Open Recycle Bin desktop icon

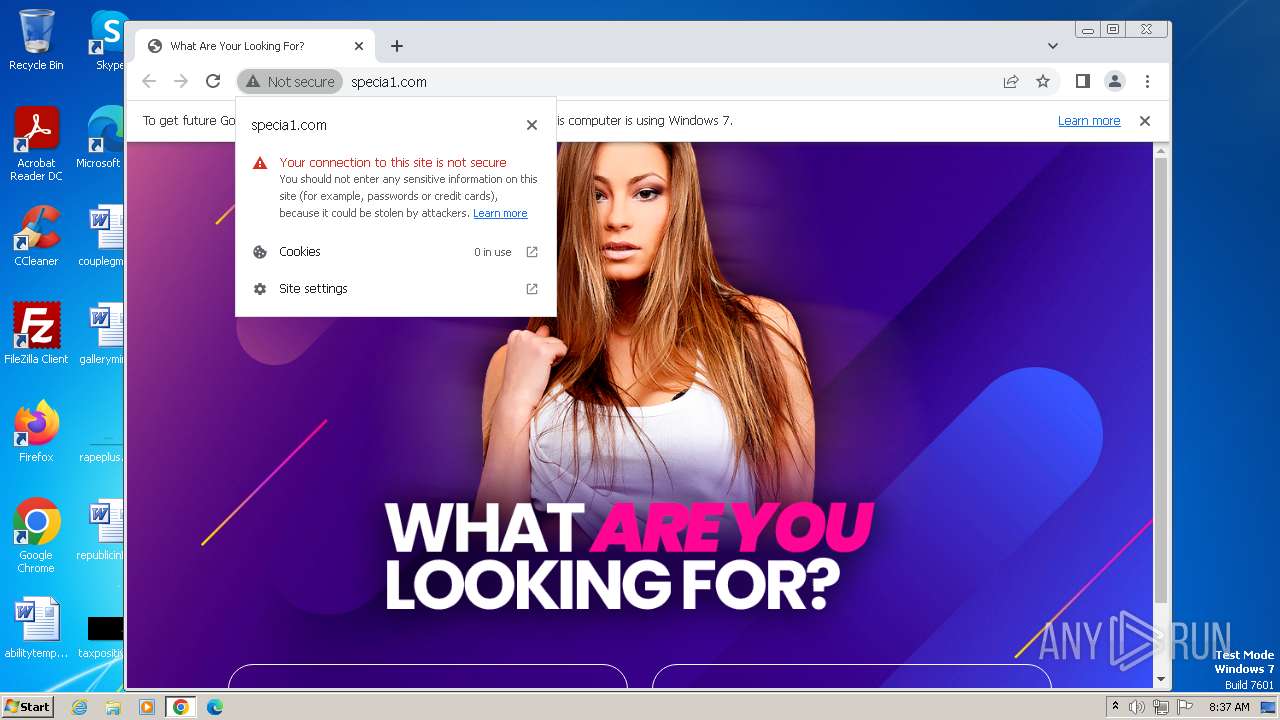pos(36,40)
